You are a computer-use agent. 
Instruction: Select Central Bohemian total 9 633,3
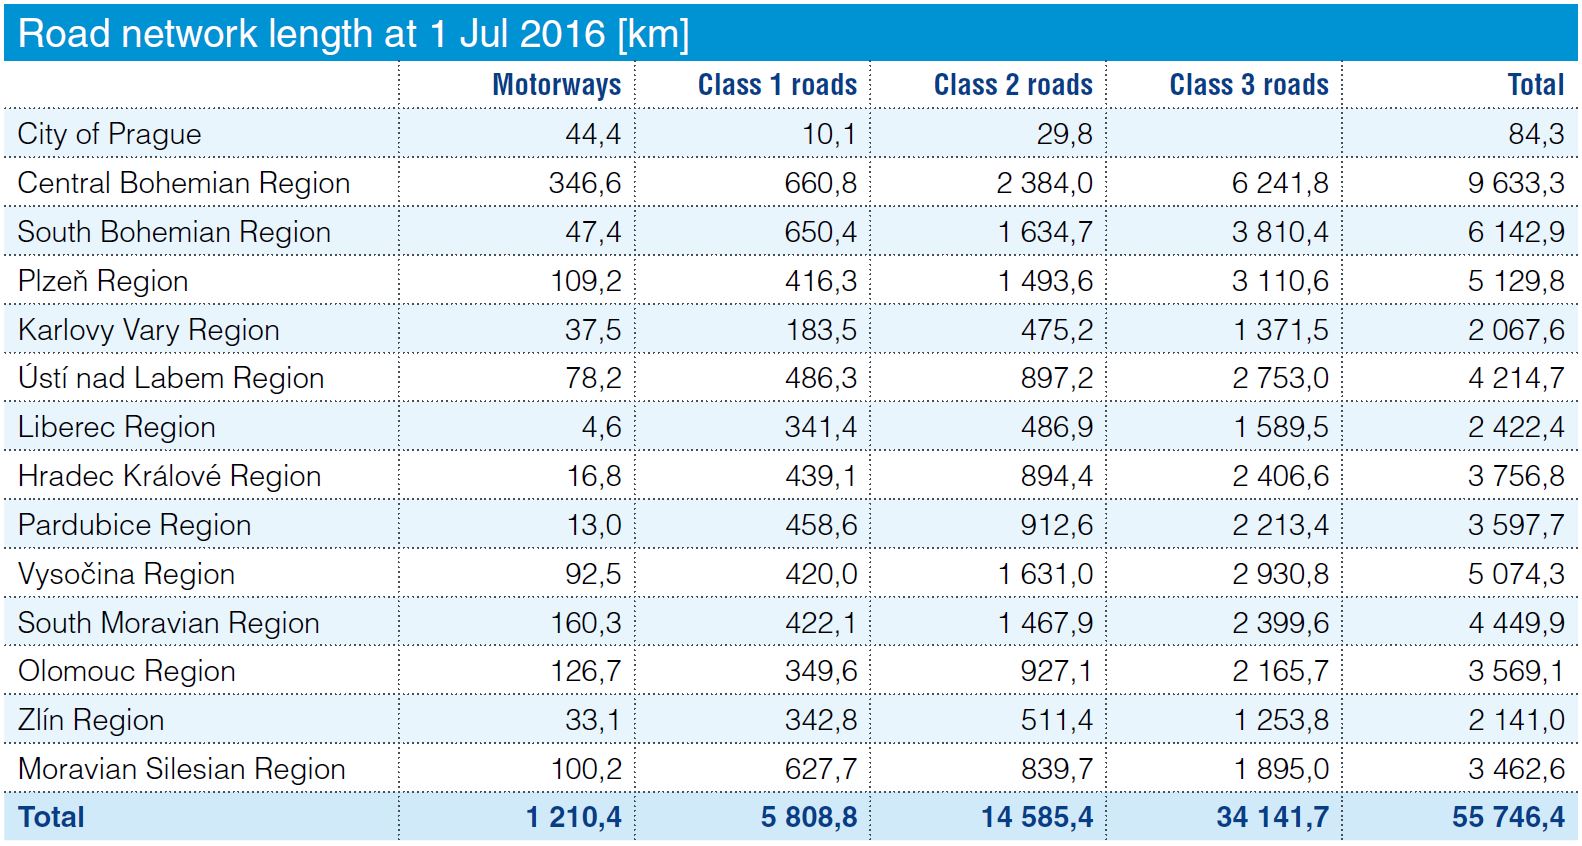[1516, 183]
